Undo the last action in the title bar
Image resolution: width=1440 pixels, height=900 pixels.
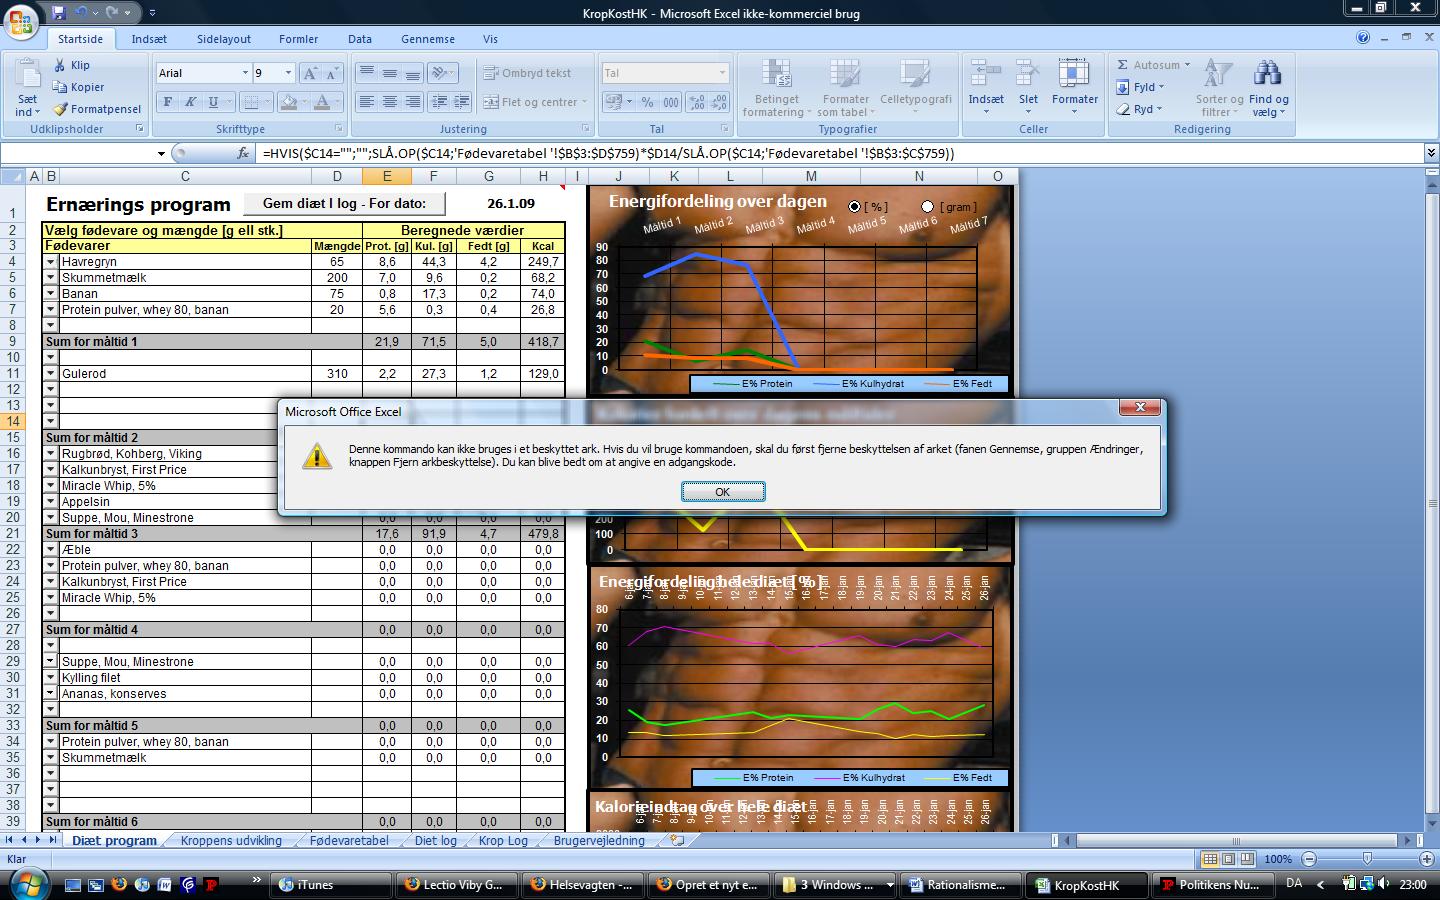82,13
